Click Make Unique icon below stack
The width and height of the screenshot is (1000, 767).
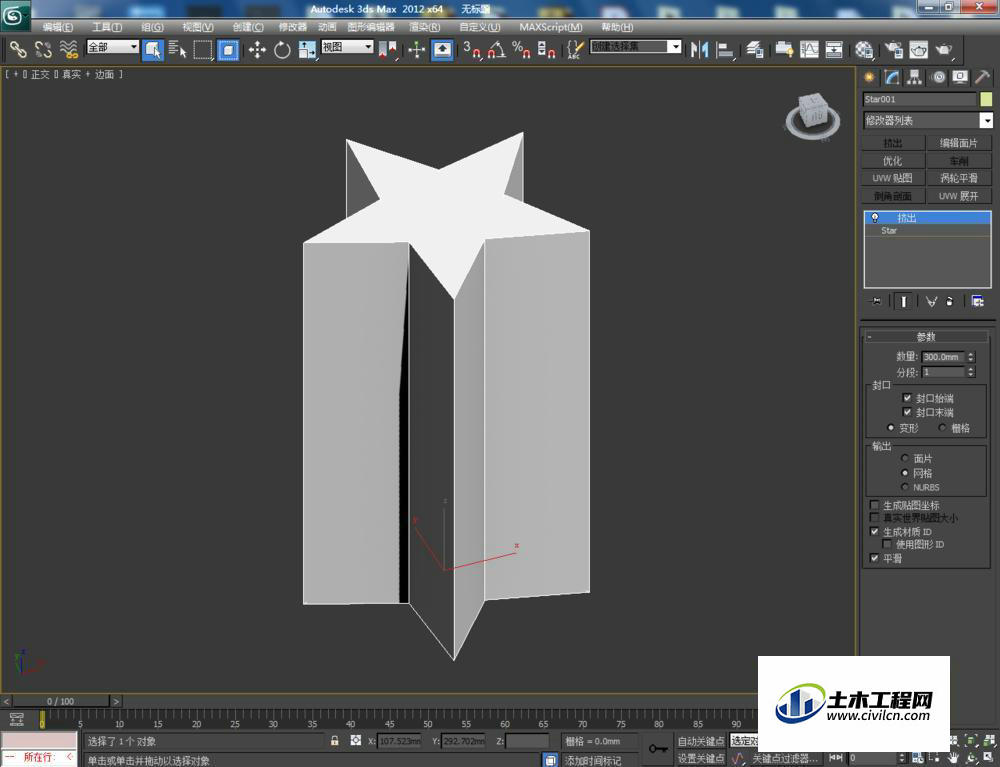click(932, 301)
